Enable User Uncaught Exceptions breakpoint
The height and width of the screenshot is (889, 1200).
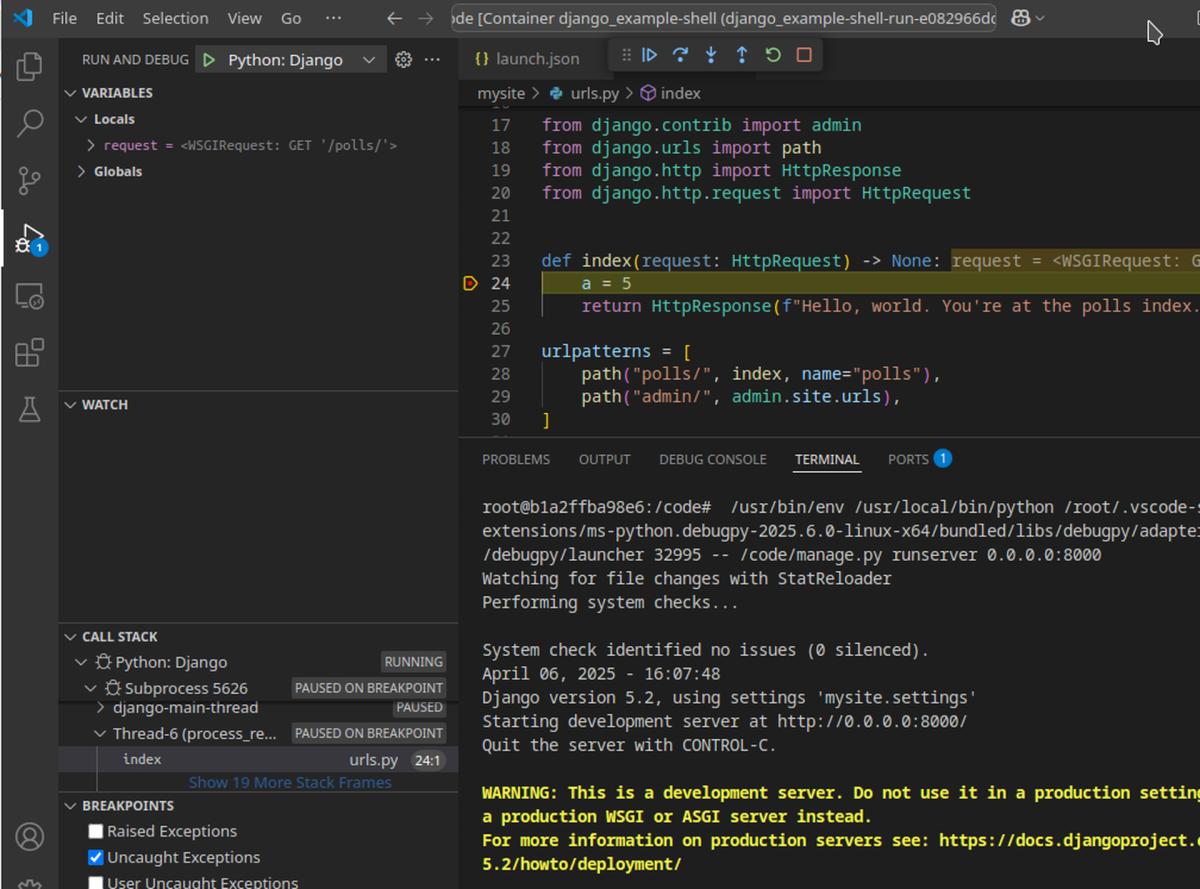tap(95, 881)
